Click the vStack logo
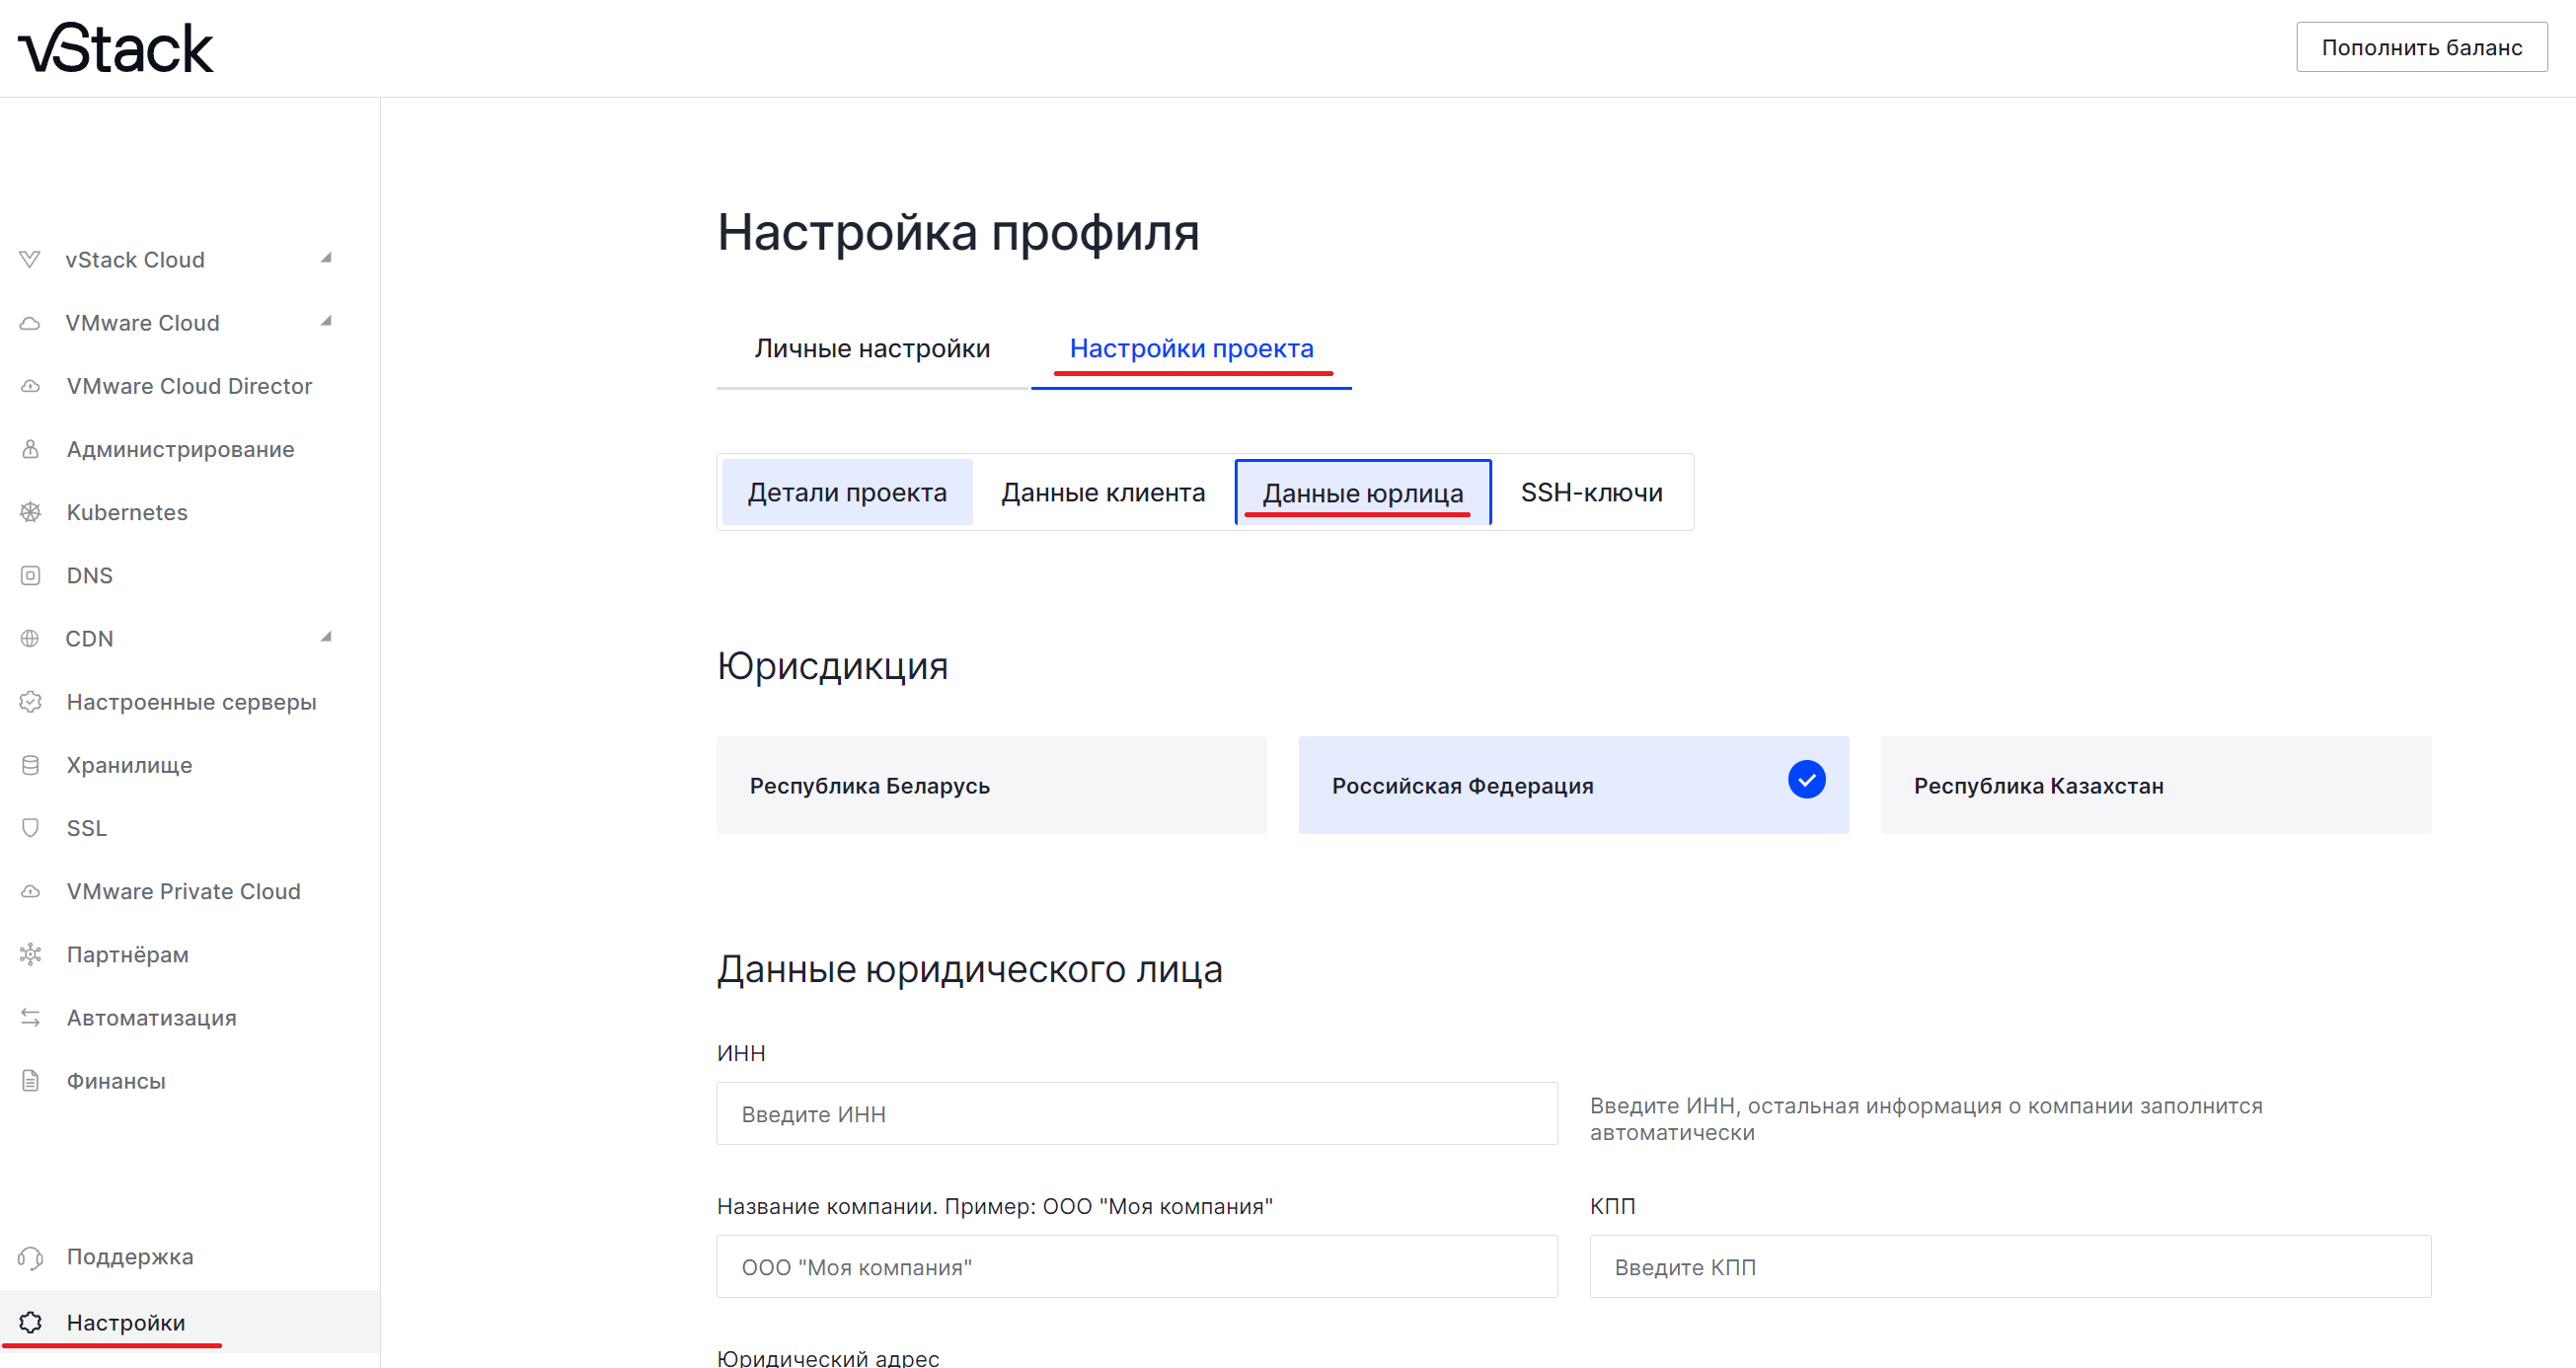This screenshot has height=1368, width=2576. click(116, 48)
